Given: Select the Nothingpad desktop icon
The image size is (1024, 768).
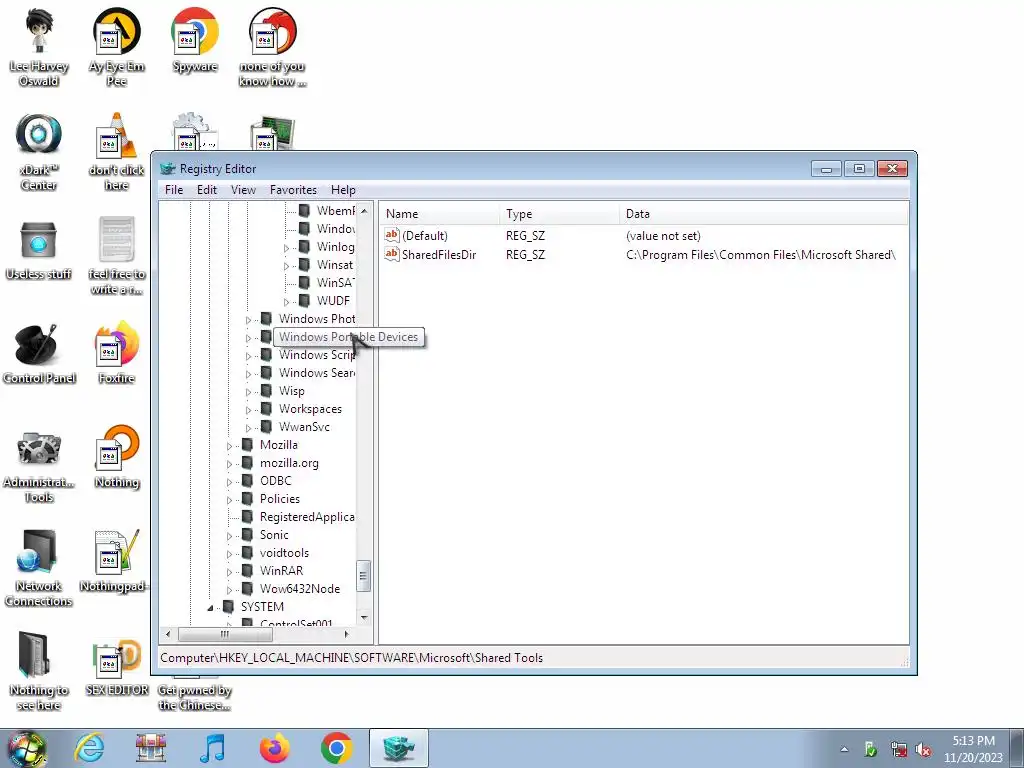Looking at the screenshot, I should click(116, 562).
